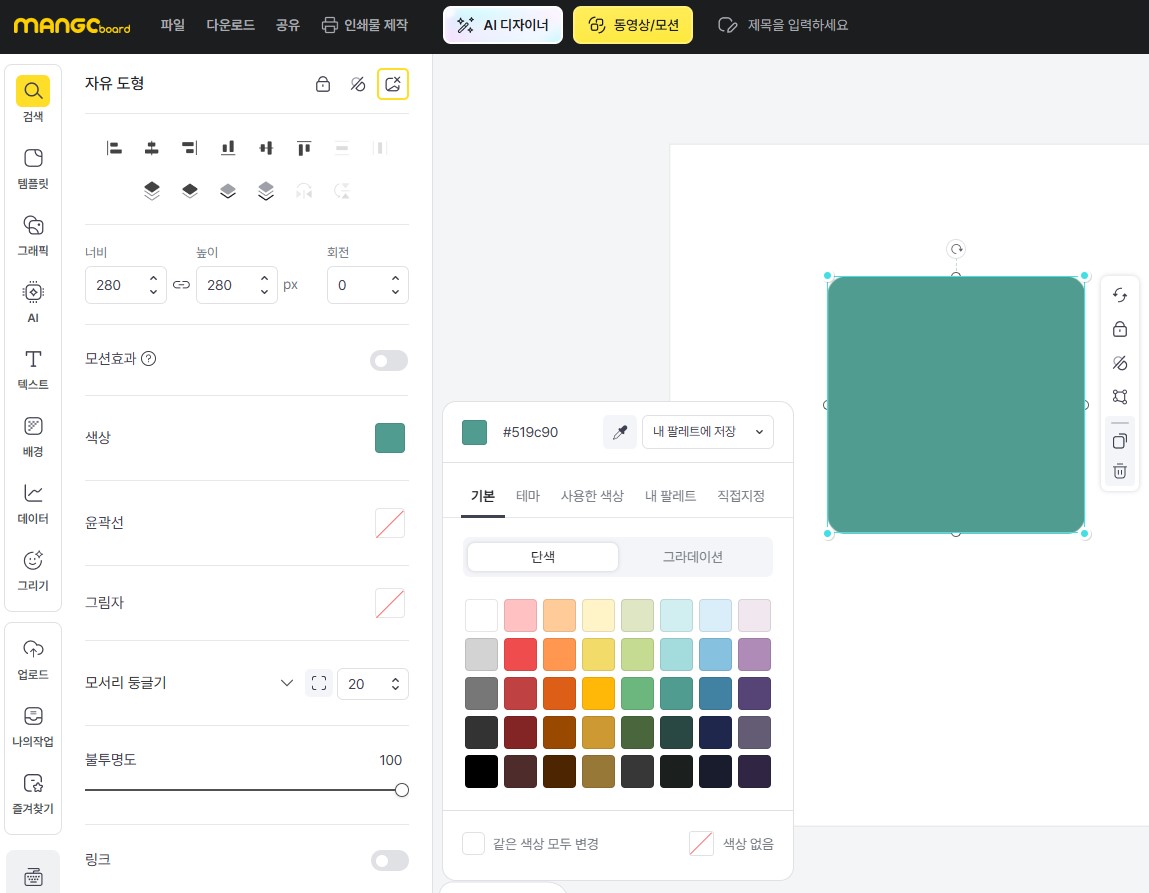This screenshot has height=893, width=1149.
Task: Click the 인쇄물 제작 button
Action: 364,25
